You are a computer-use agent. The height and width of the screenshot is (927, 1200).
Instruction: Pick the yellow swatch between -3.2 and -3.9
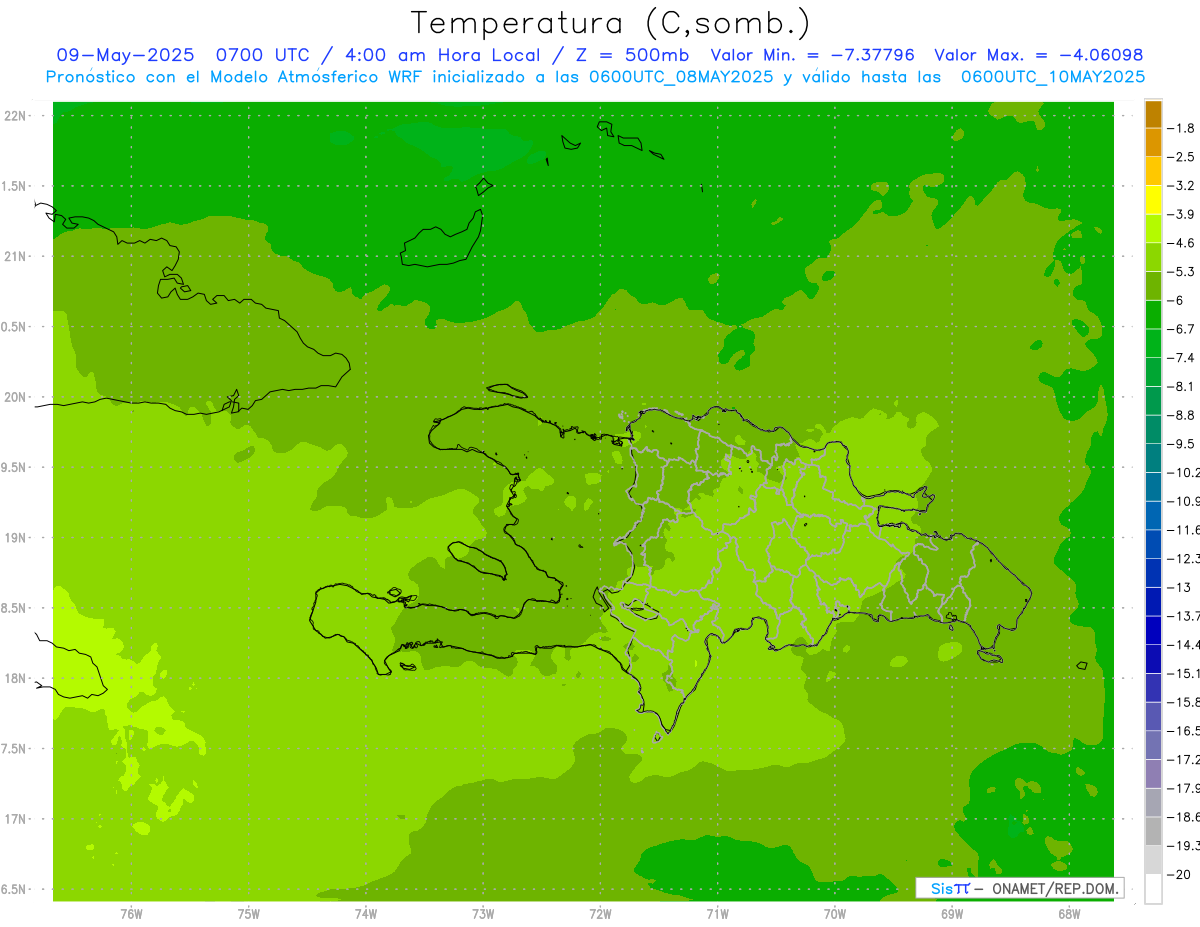coord(1153,200)
